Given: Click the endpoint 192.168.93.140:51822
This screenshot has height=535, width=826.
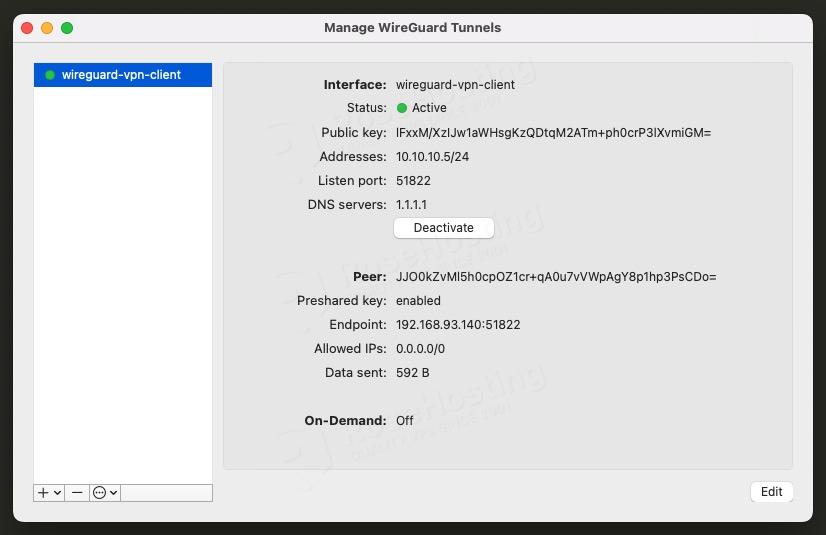Looking at the screenshot, I should [458, 325].
